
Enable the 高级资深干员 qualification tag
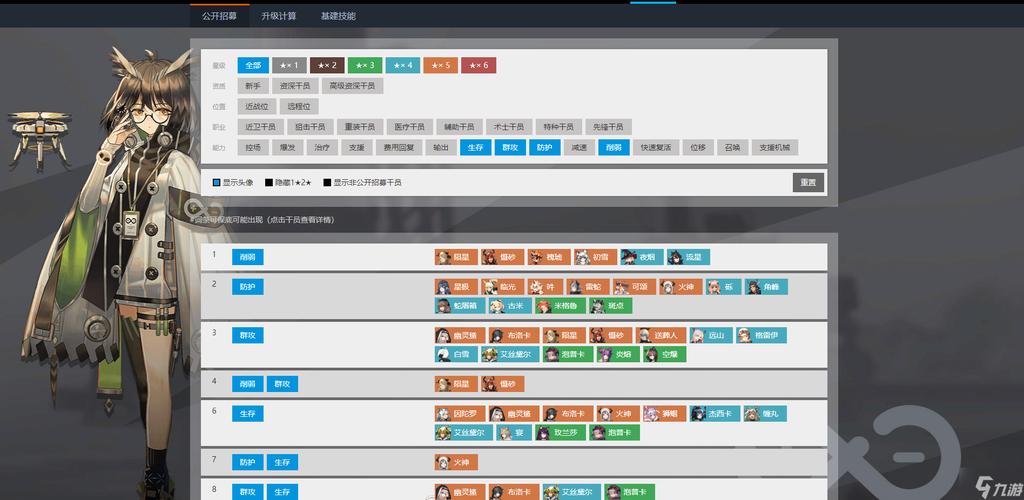[x=352, y=86]
